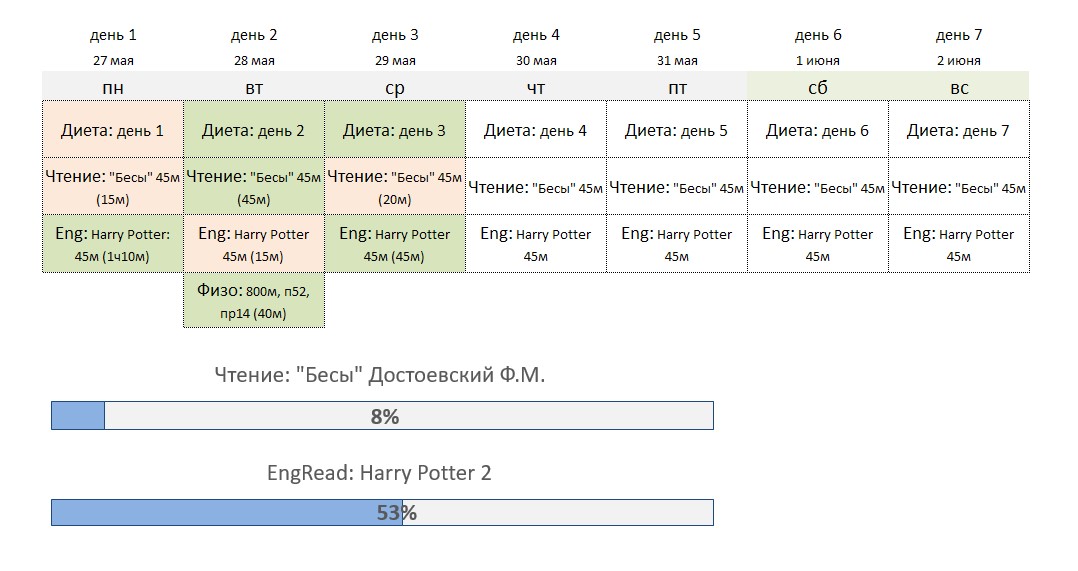Image resolution: width=1078 pixels, height=571 pixels.
Task: Select Wednesday's Чтение "Бесы" (20м) cell
Action: pos(395,187)
